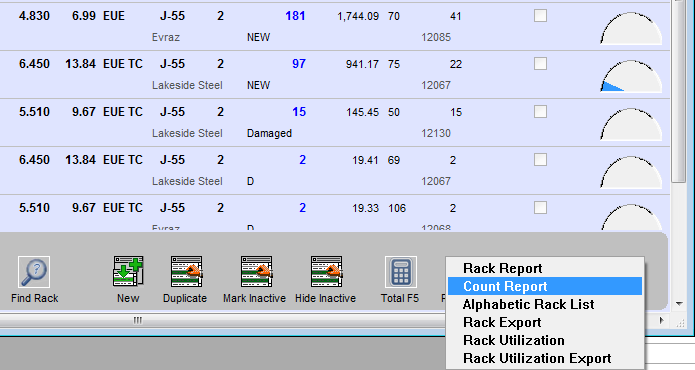Click the blue quantity 2 in the 19.41 row
The height and width of the screenshot is (370, 695).
[x=302, y=160]
